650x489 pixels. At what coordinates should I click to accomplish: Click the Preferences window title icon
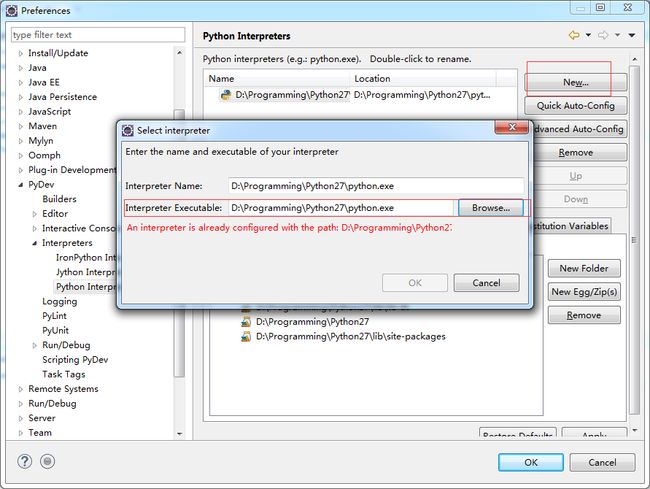(12, 10)
